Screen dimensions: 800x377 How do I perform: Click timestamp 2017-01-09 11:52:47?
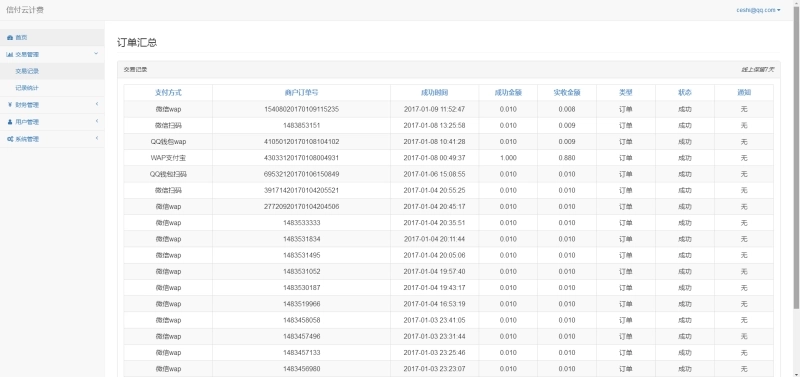(434, 109)
